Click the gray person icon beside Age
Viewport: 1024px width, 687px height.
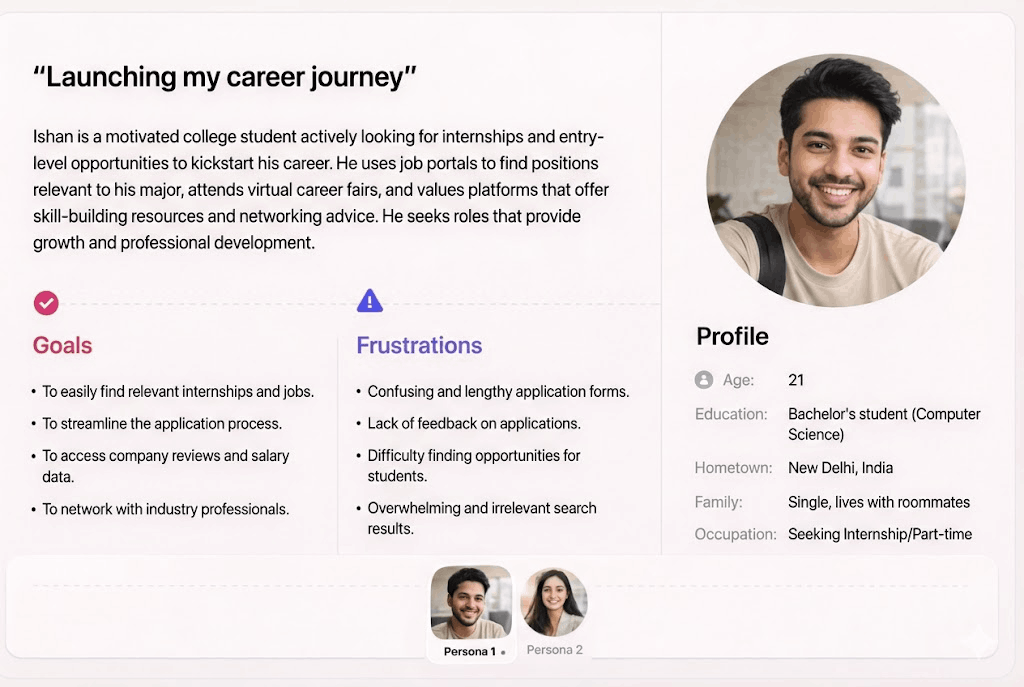click(x=704, y=380)
